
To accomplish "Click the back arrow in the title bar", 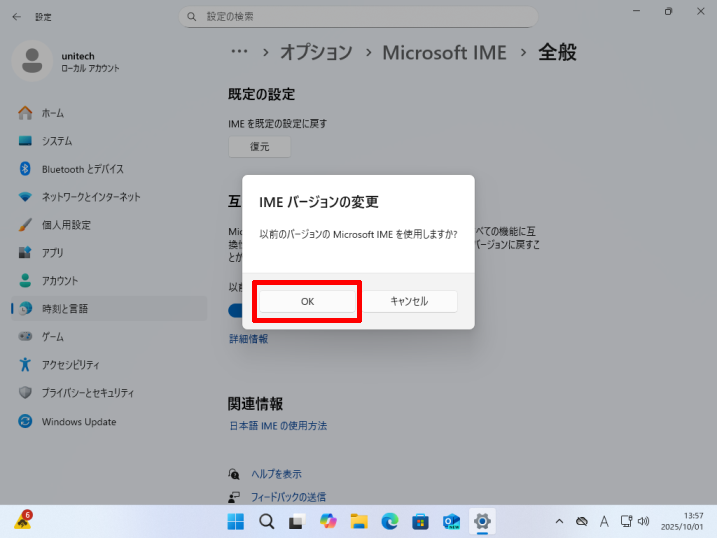I will click(x=16, y=17).
